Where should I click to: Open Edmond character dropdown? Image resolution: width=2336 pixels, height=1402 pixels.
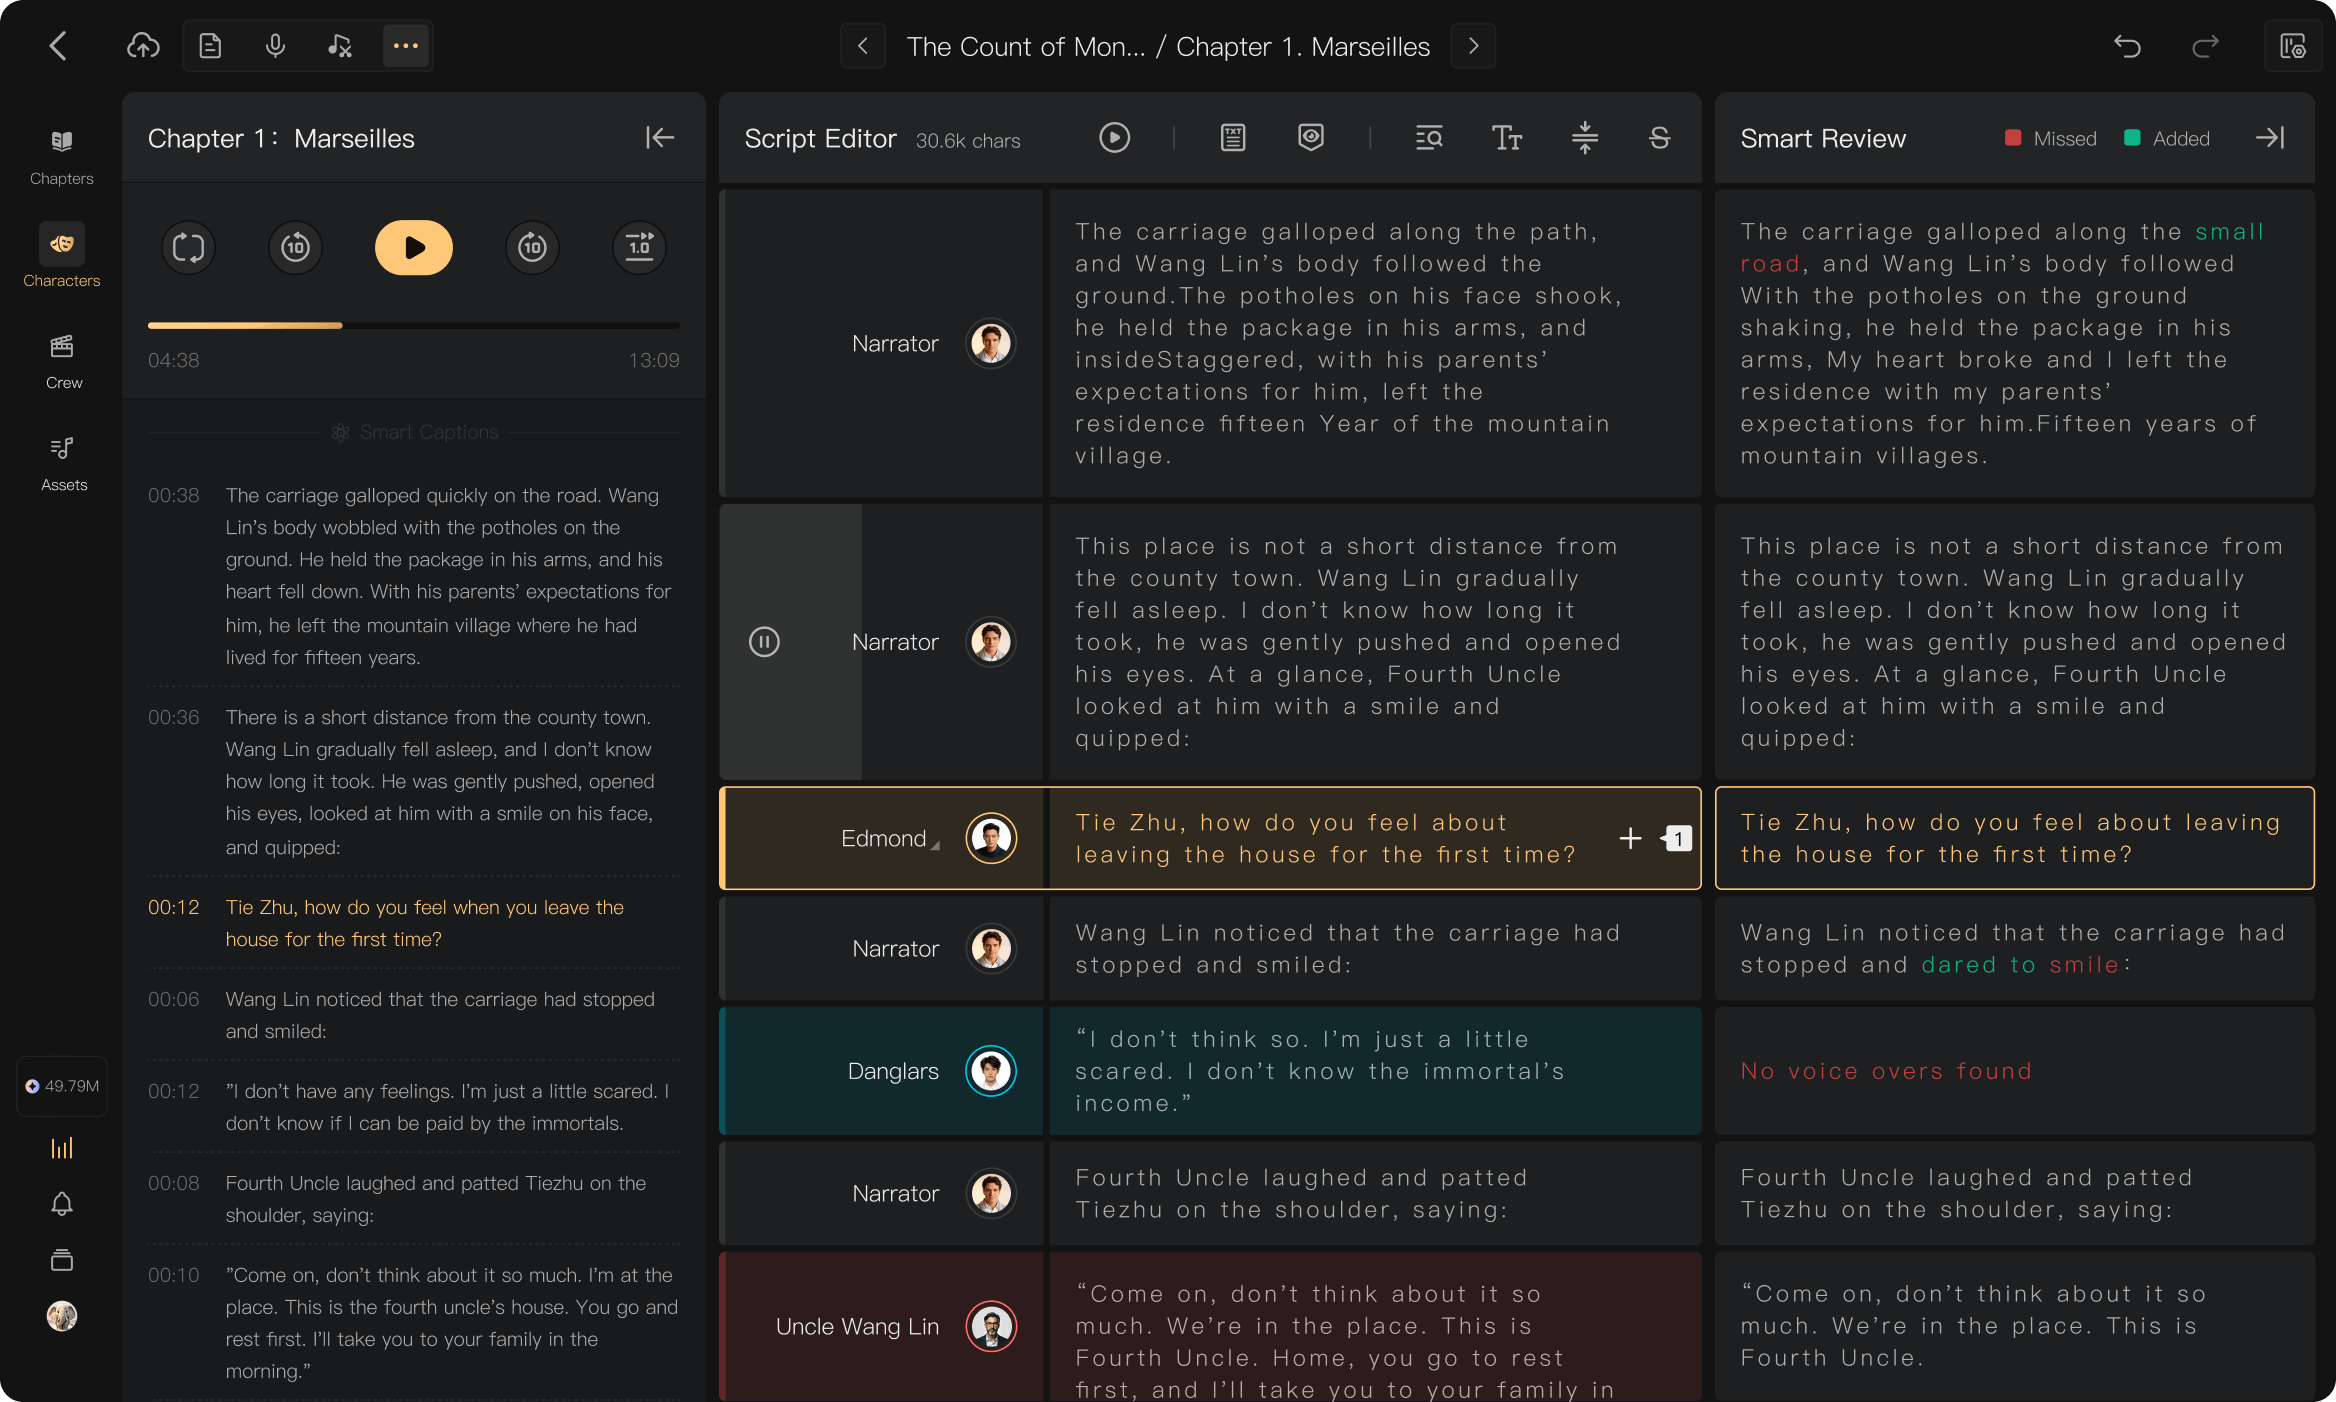click(x=890, y=839)
